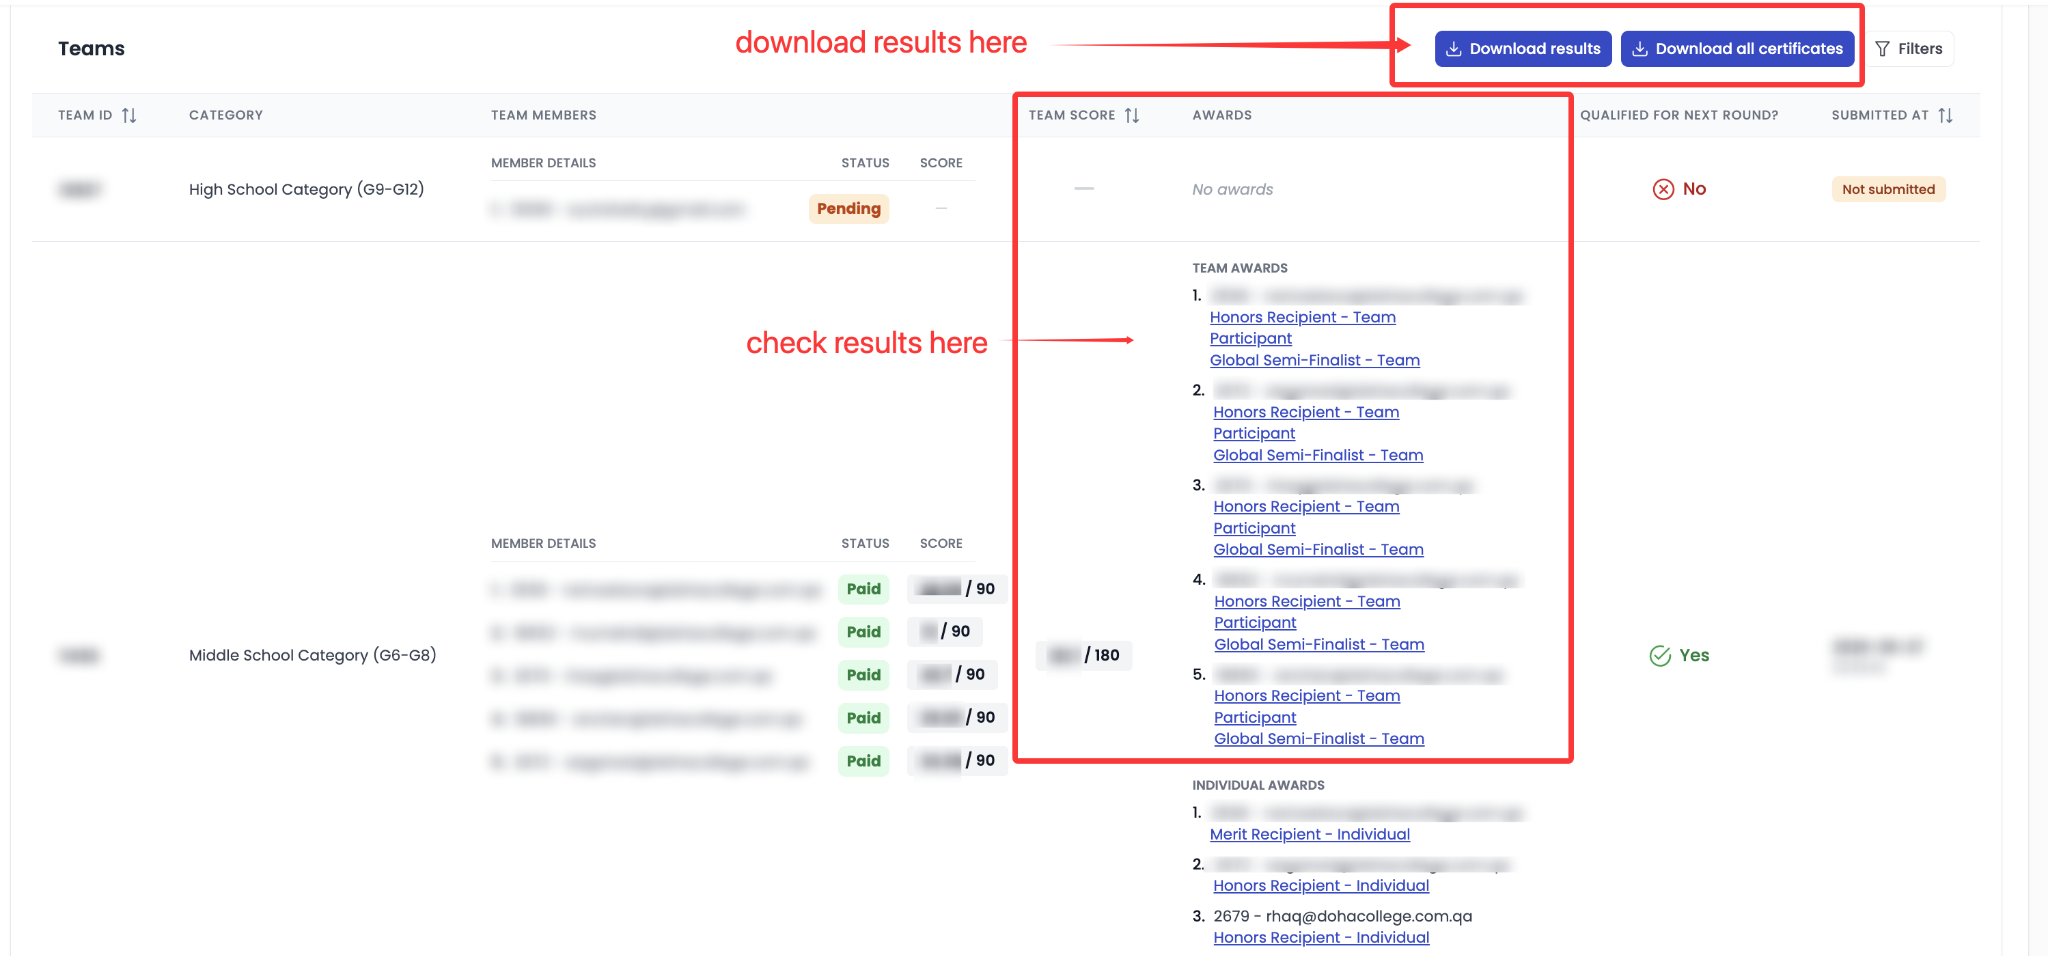Click the Team Members column header
The image size is (2048, 956).
coord(543,115)
